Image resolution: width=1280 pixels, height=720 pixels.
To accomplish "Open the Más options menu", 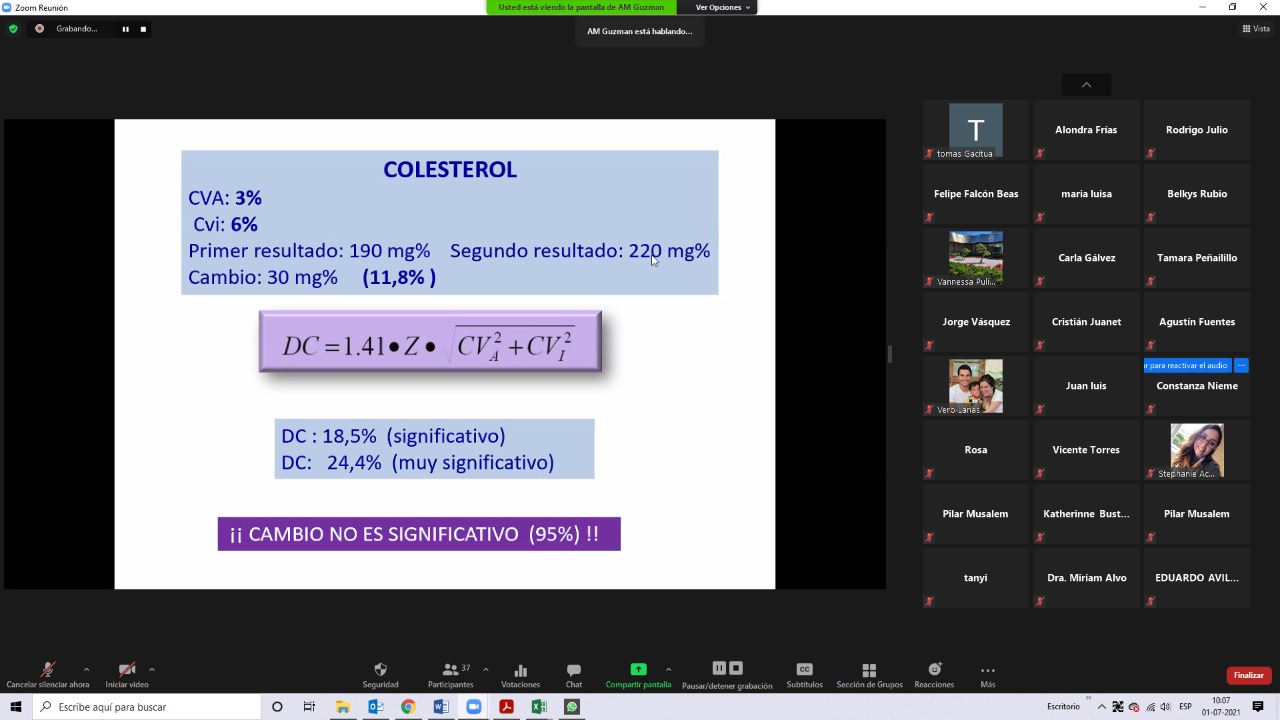I will point(988,675).
